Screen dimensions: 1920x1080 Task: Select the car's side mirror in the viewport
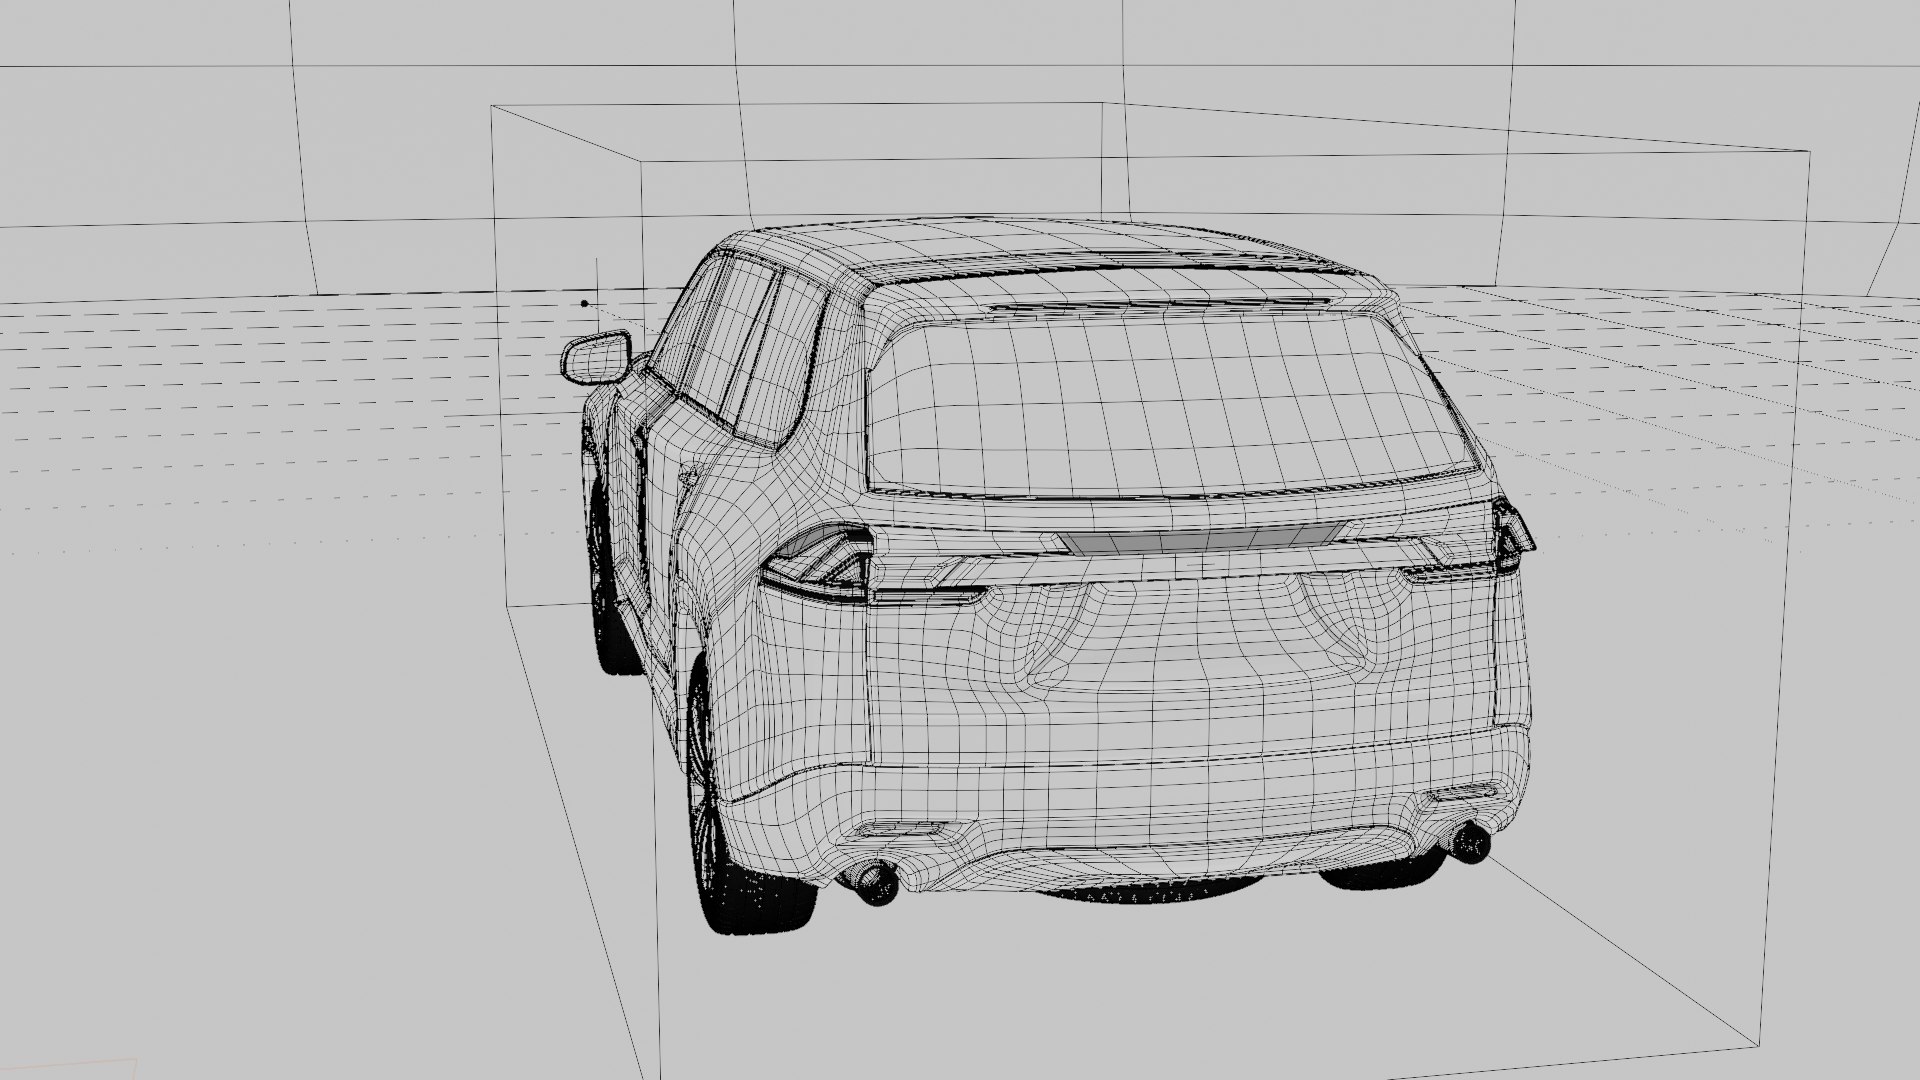coord(597,358)
